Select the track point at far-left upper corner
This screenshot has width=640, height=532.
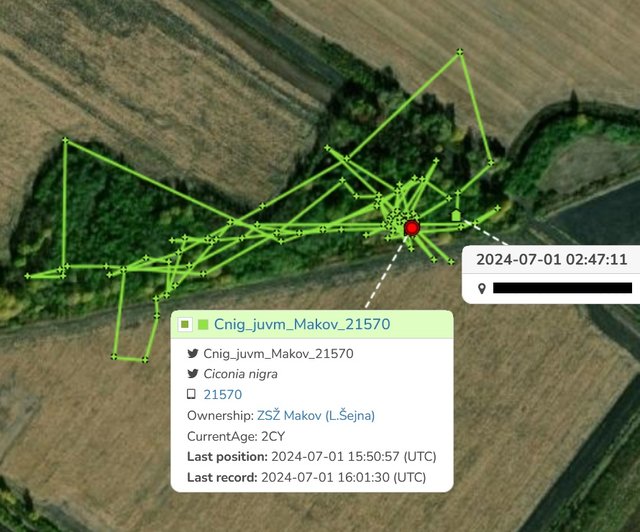click(65, 140)
